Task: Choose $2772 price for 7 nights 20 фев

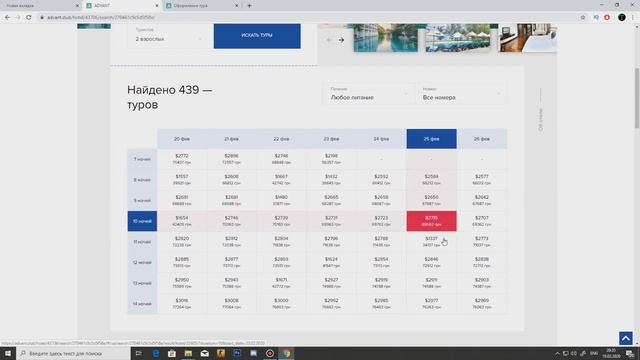Action: (182, 159)
